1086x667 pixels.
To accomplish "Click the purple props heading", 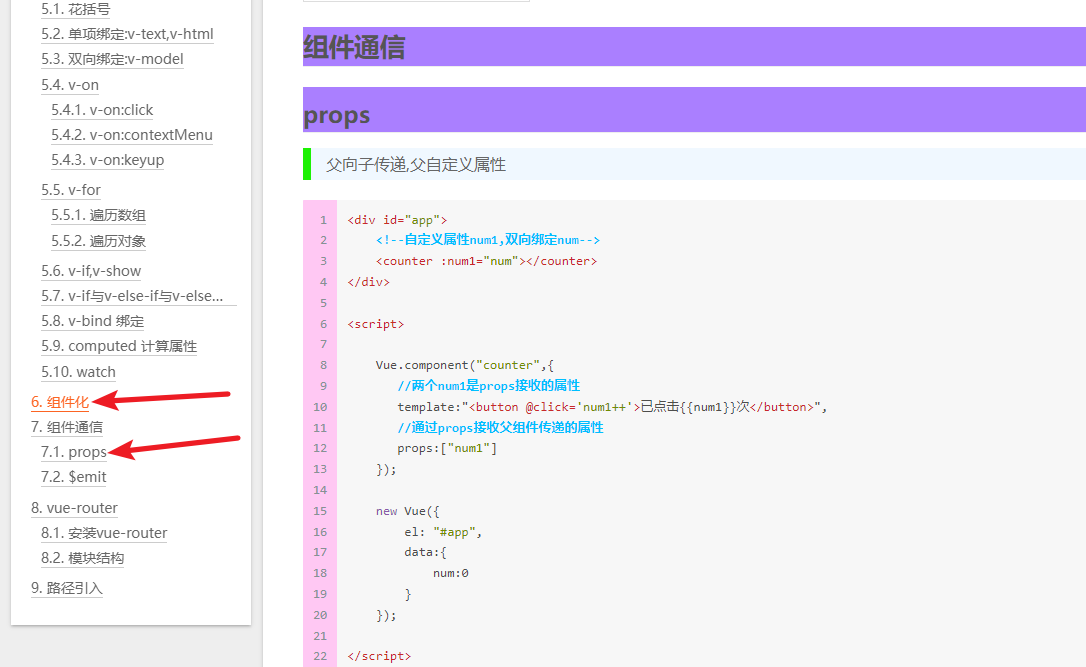I will coord(337,114).
